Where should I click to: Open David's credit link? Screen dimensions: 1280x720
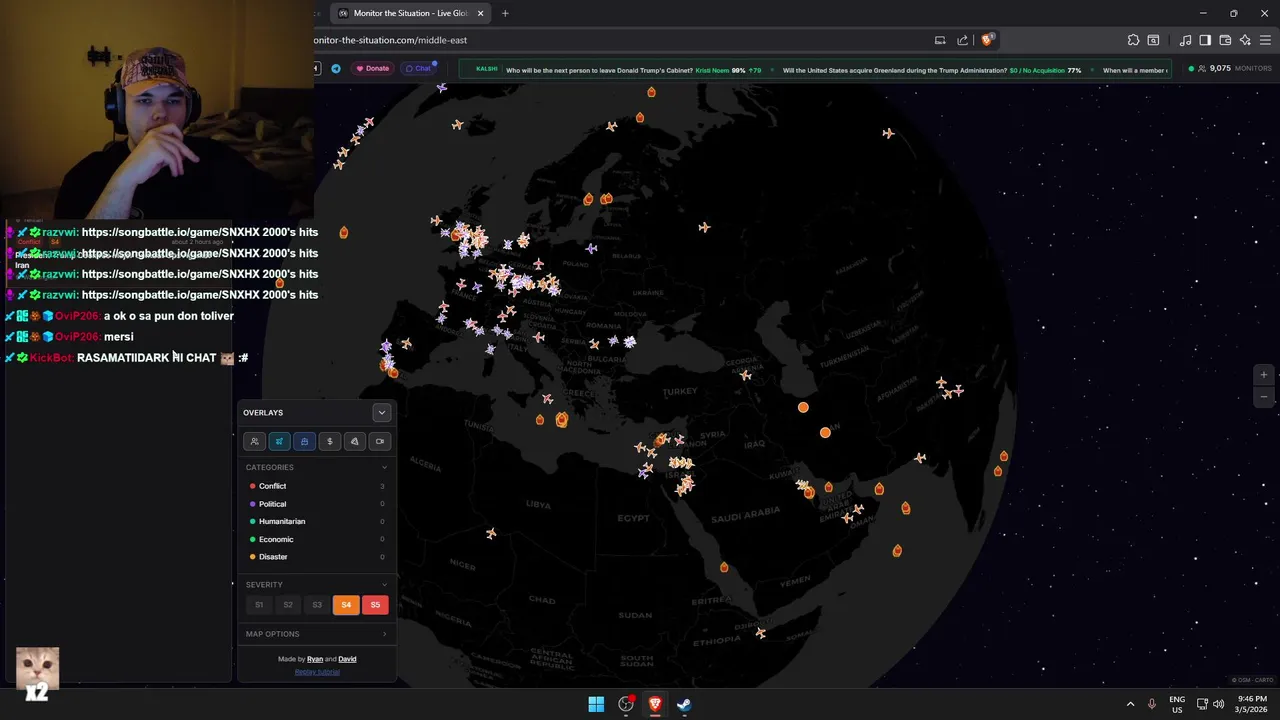pos(347,659)
